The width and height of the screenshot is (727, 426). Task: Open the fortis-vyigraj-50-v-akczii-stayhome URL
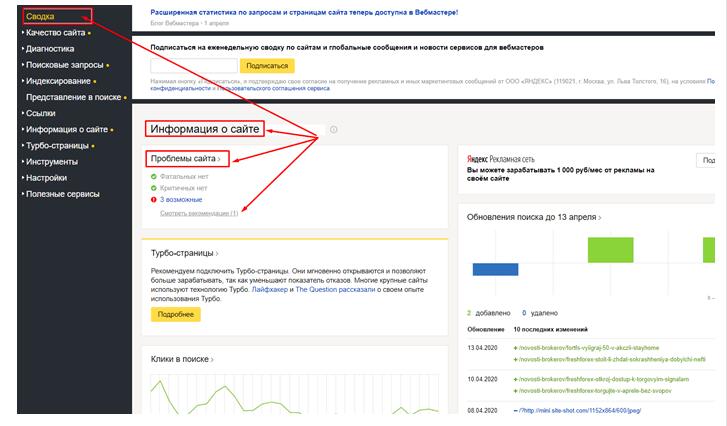[x=586, y=348]
